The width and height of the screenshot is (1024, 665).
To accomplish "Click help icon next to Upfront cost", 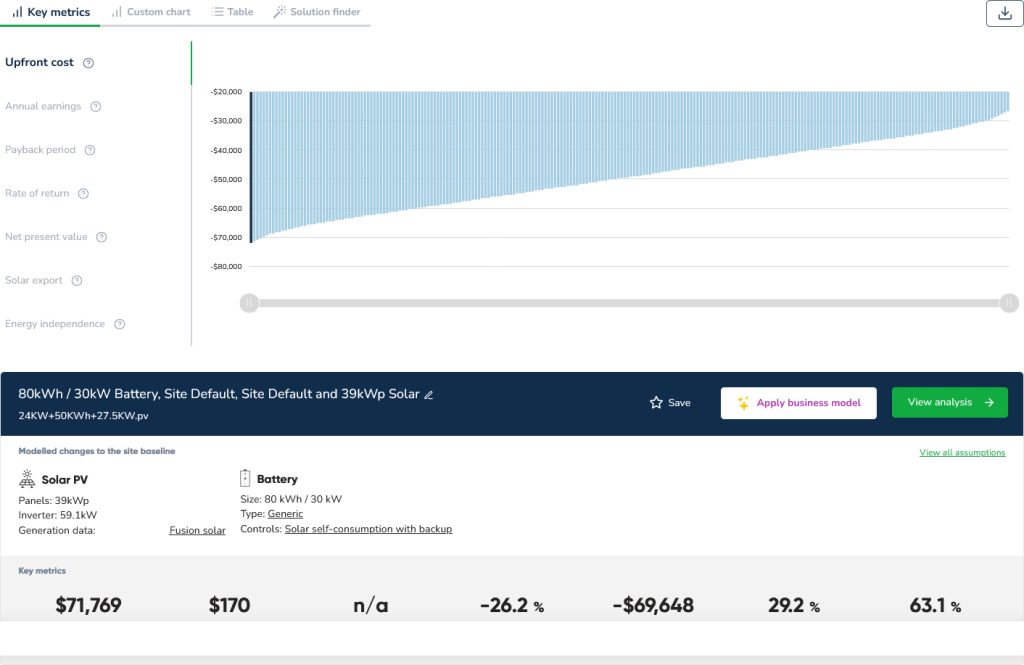I will click(x=88, y=63).
